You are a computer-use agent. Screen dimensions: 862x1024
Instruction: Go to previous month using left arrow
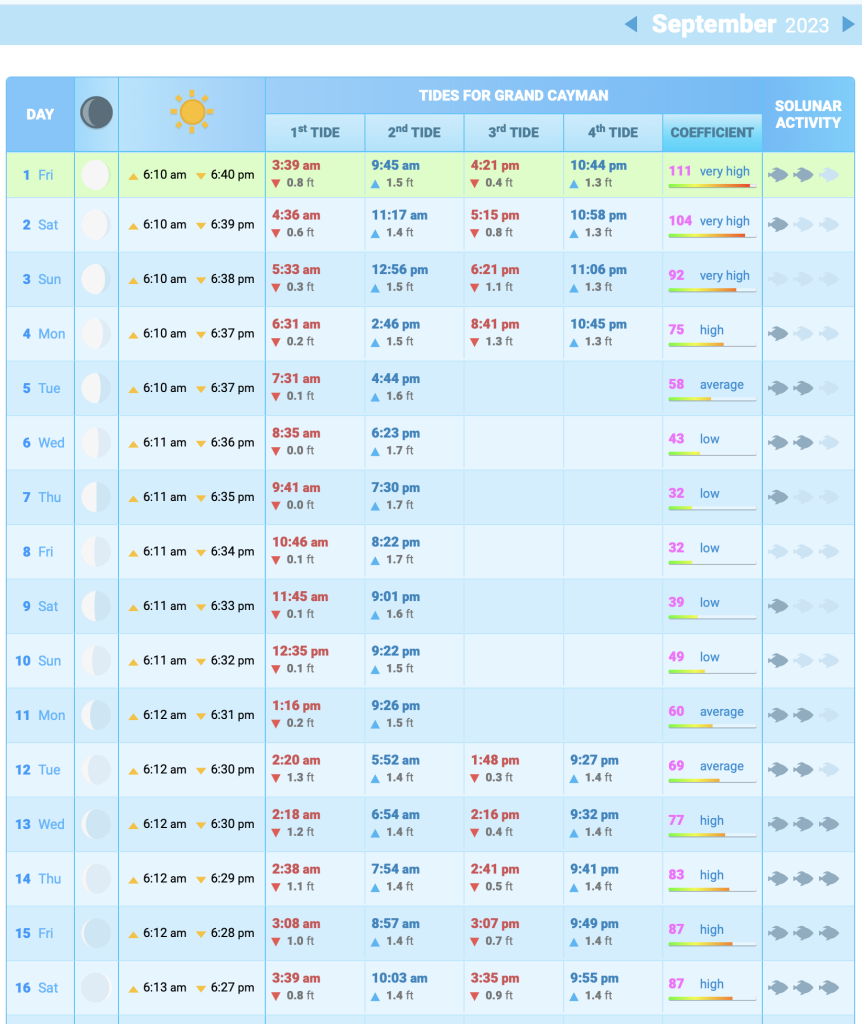(631, 24)
